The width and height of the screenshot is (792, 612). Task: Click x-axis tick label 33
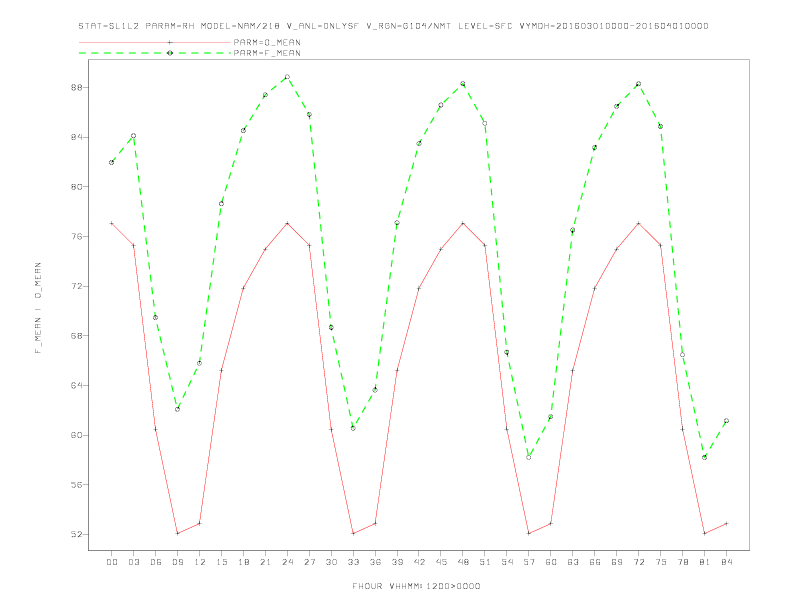click(x=353, y=562)
